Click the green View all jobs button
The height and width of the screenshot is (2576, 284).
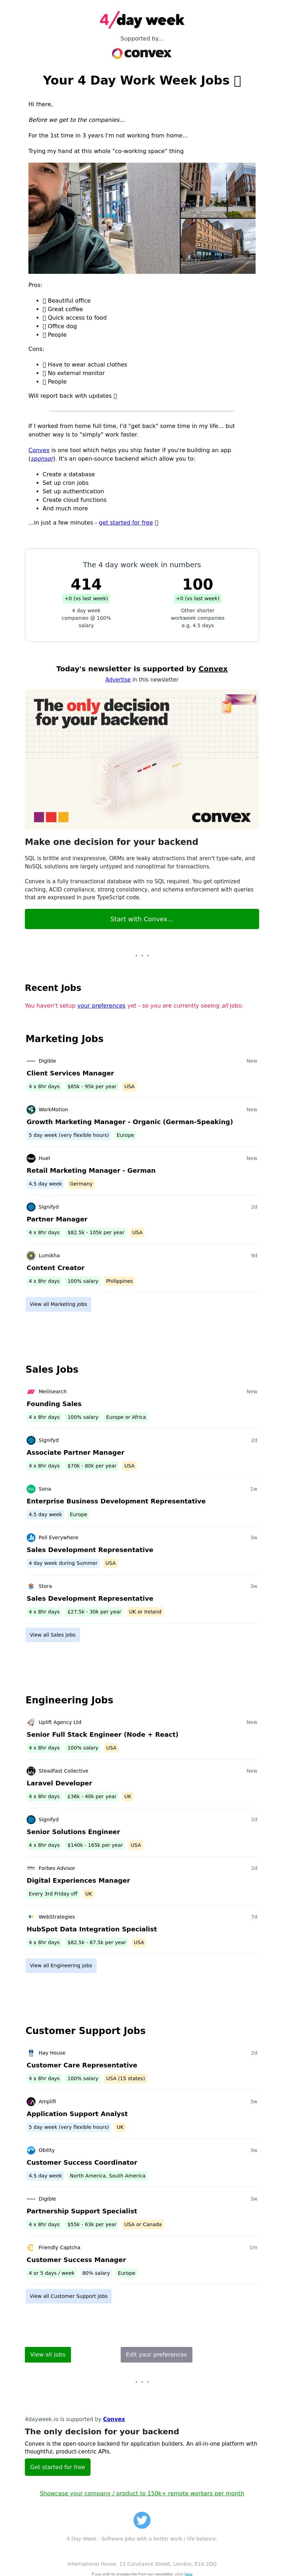pos(48,2354)
